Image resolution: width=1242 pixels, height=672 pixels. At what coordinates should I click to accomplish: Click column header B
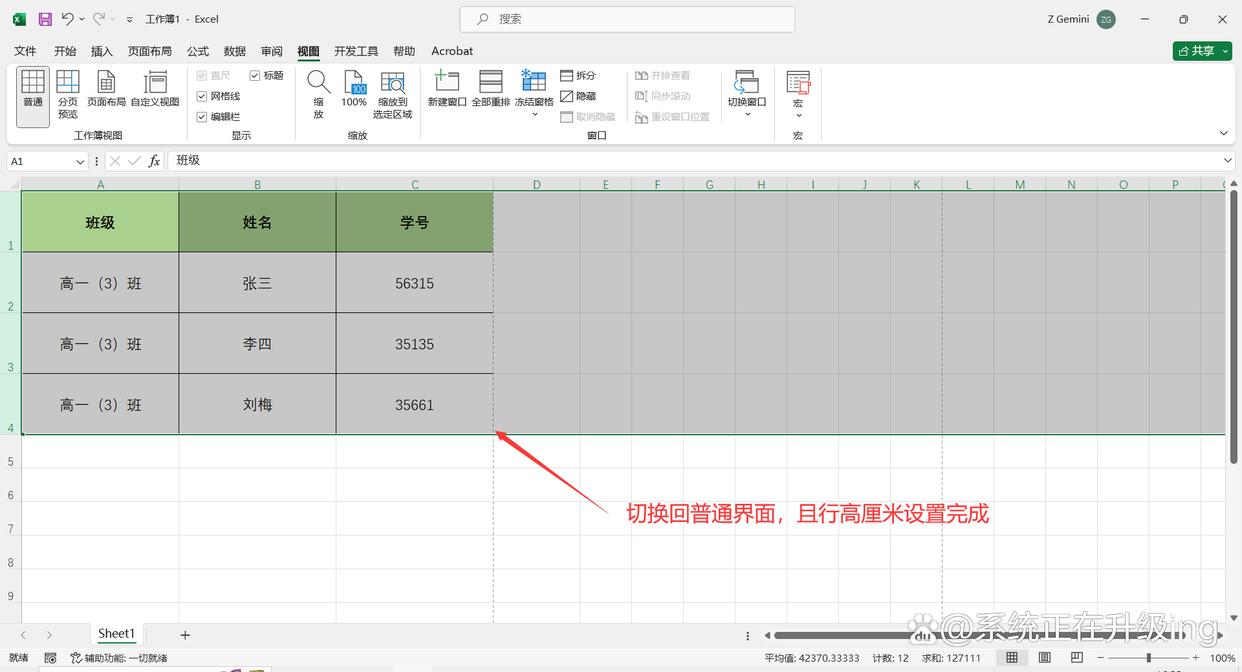pos(257,185)
